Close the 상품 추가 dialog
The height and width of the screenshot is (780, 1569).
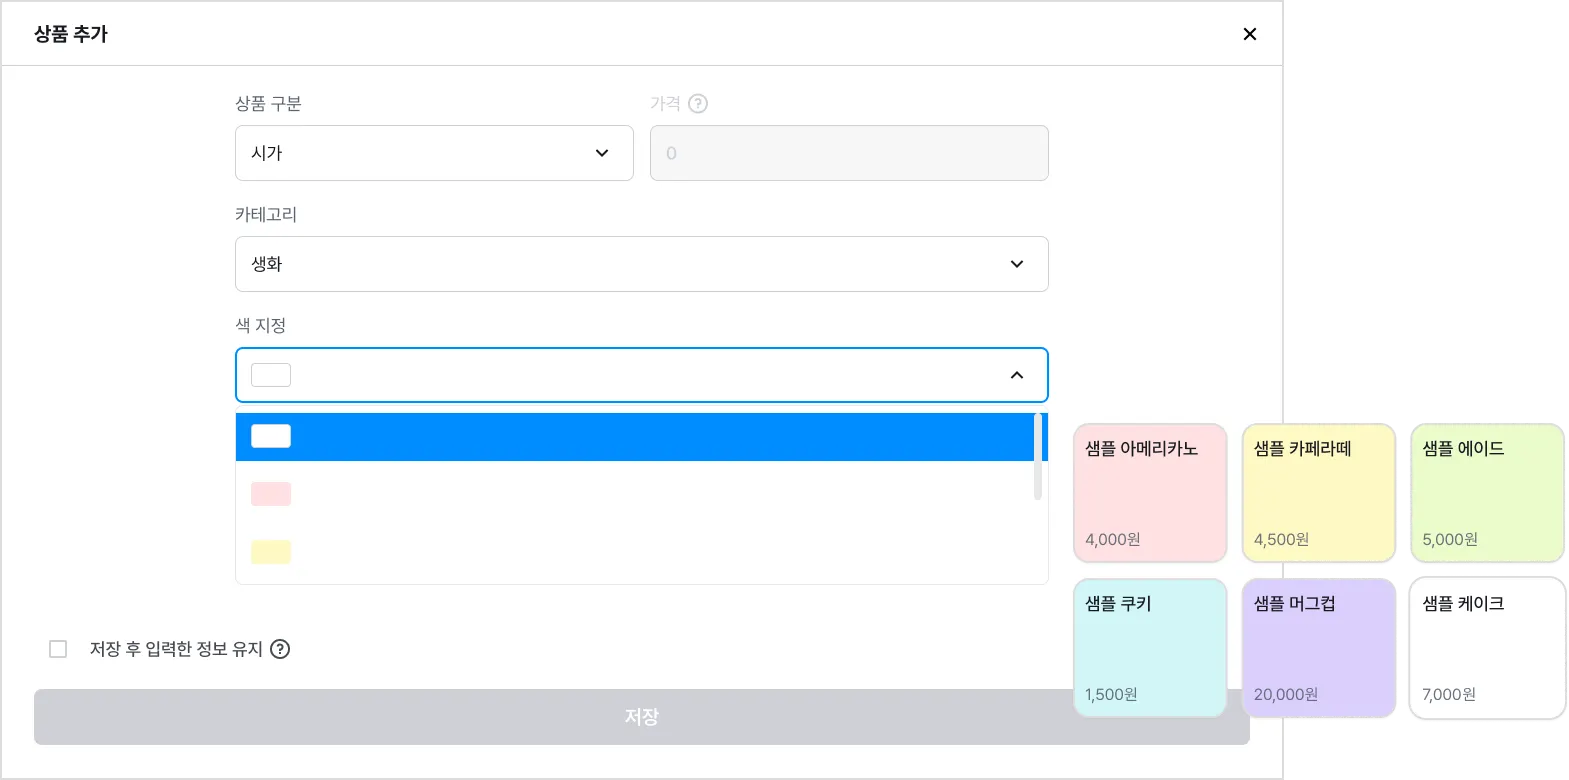pos(1249,34)
